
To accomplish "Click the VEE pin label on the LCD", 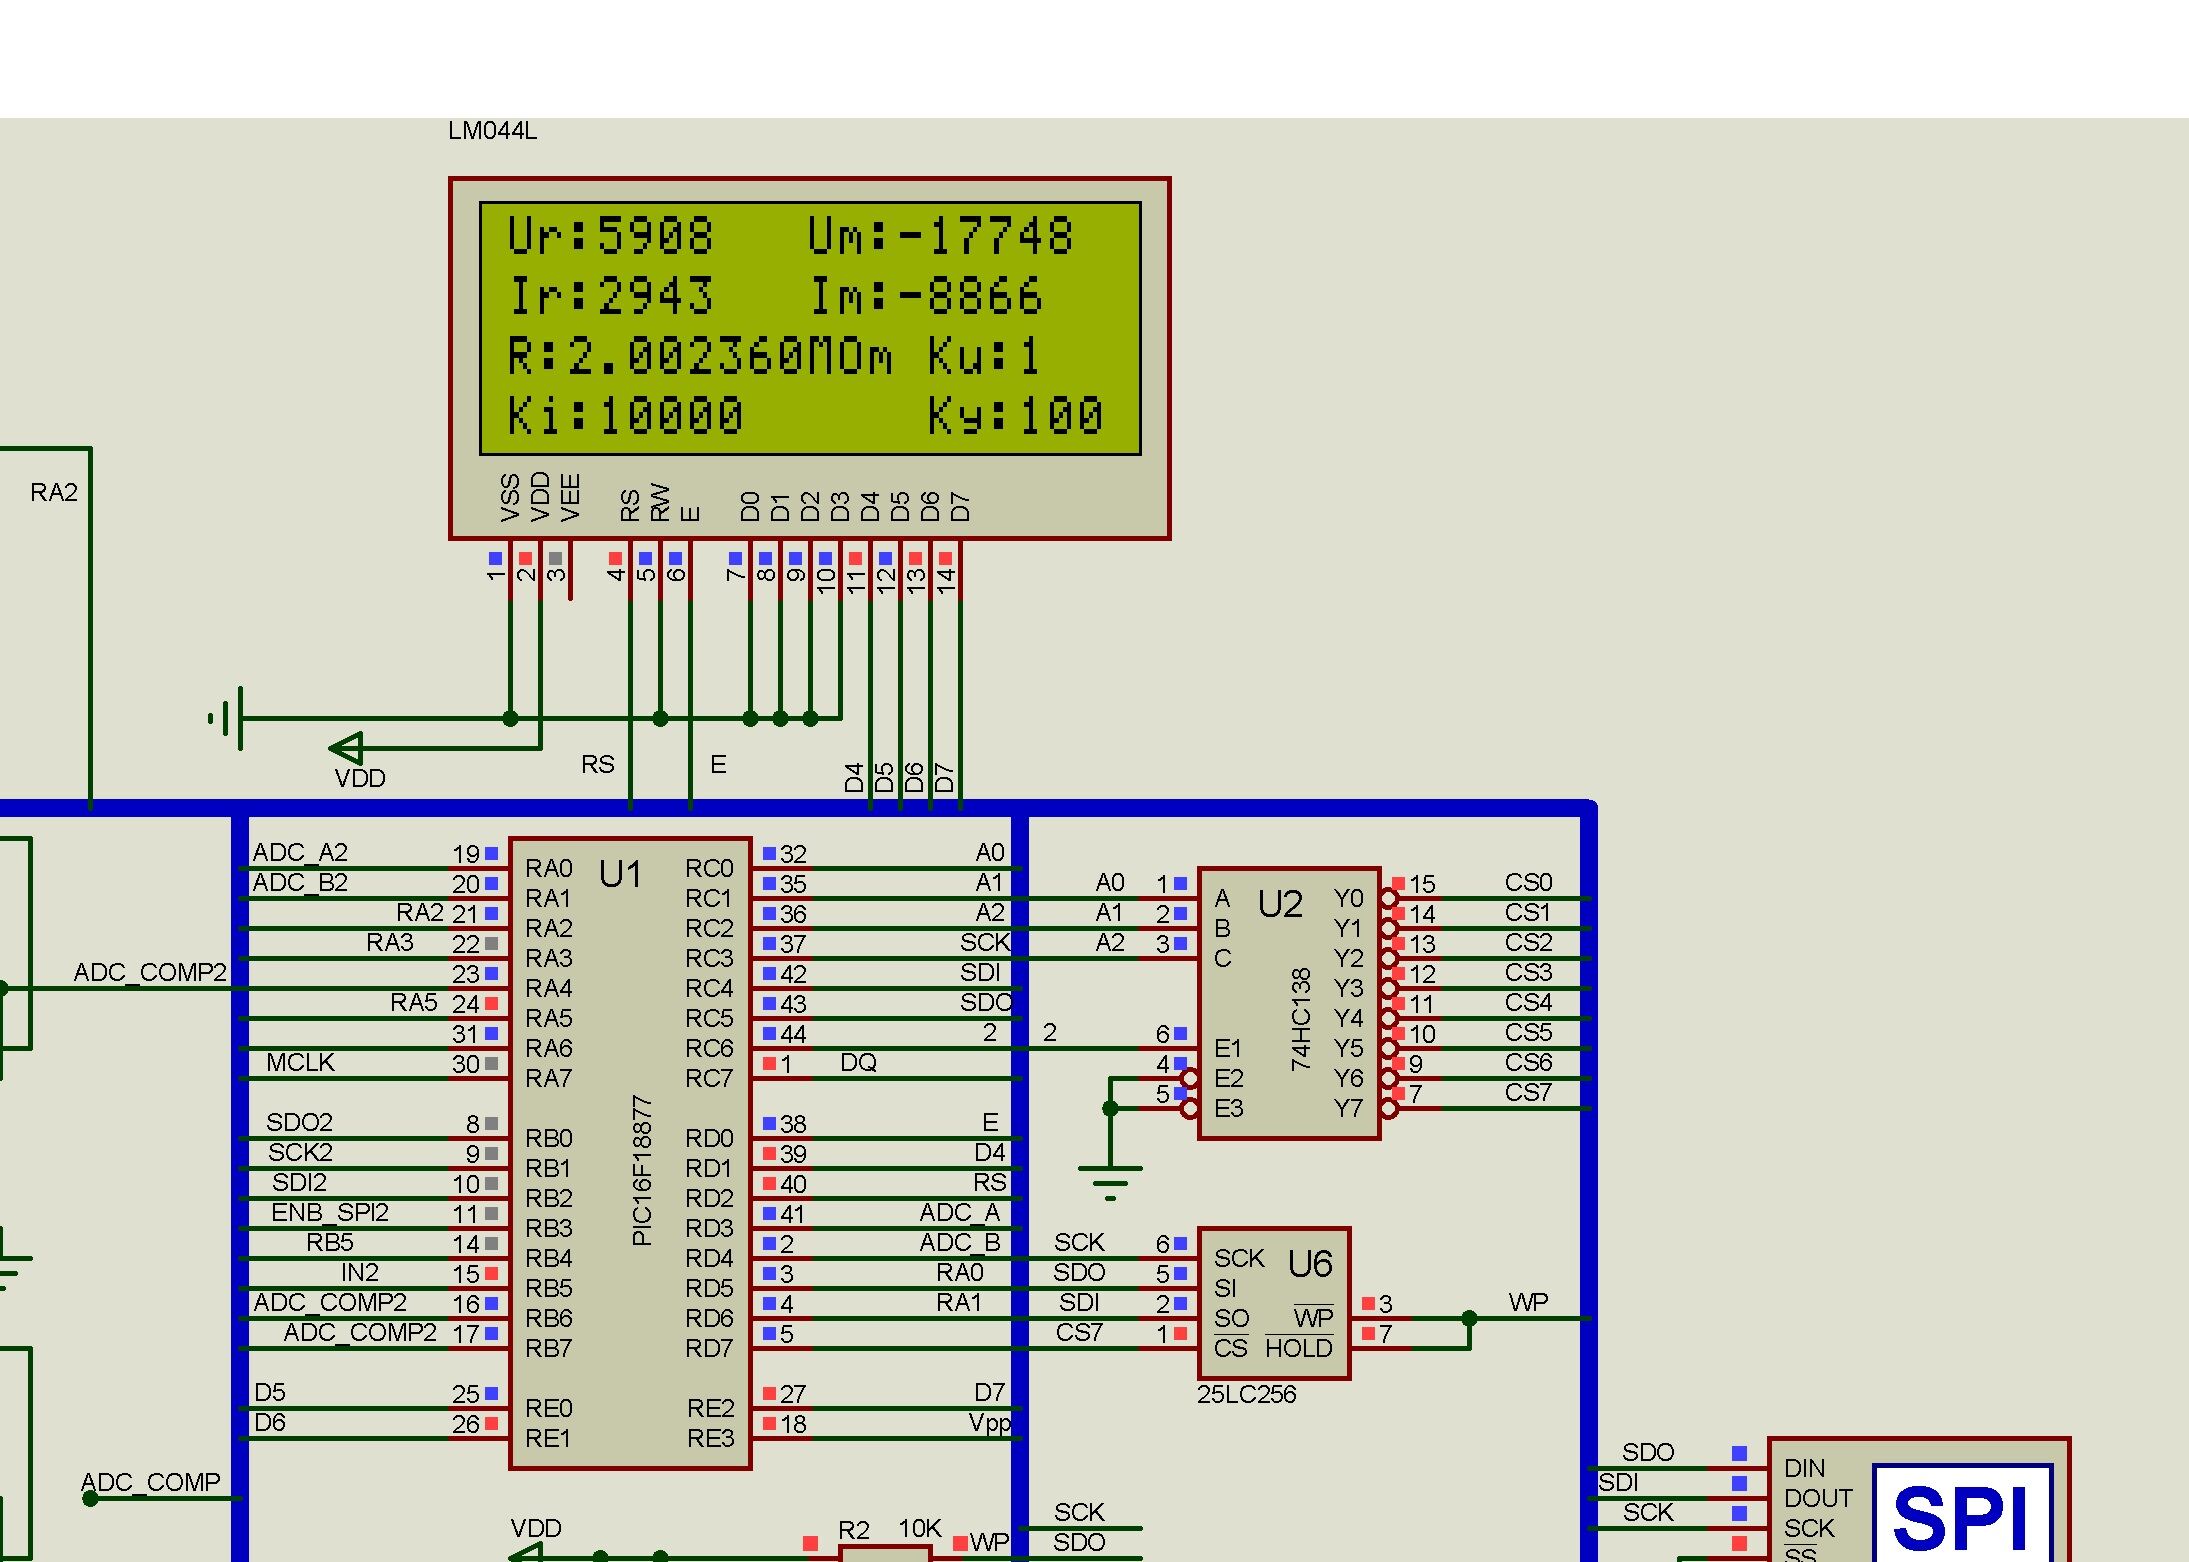I will pyautogui.click(x=570, y=497).
